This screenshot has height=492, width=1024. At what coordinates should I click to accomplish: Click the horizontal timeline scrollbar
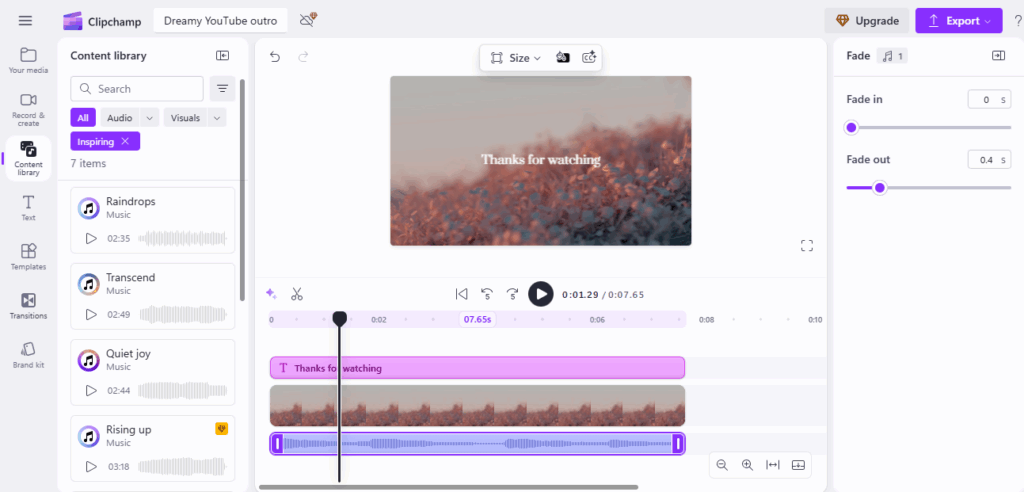(448, 487)
